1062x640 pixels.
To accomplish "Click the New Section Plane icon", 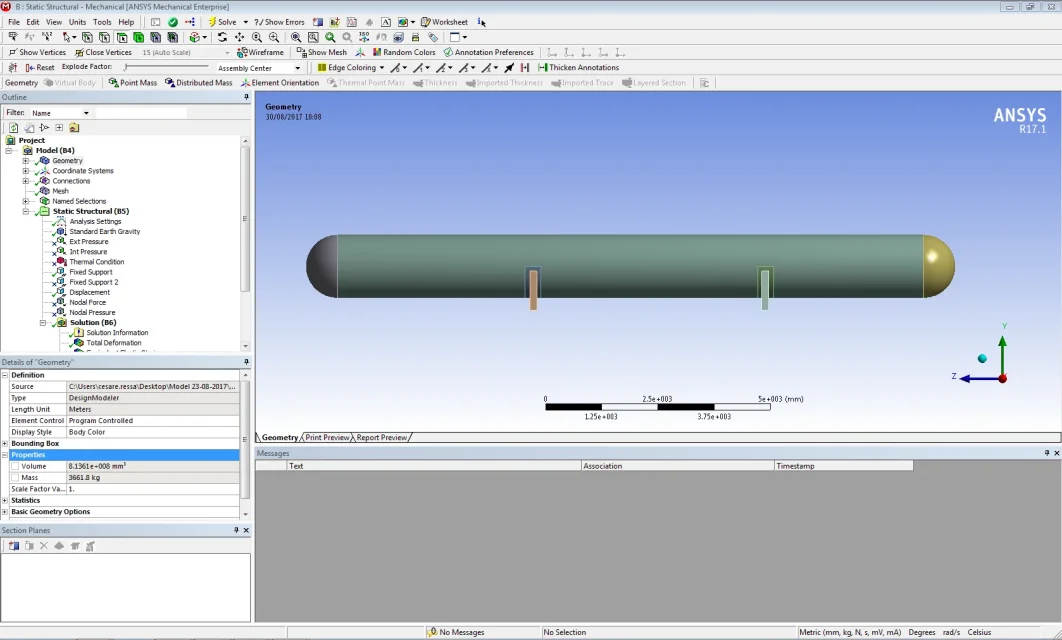I will pos(14,546).
